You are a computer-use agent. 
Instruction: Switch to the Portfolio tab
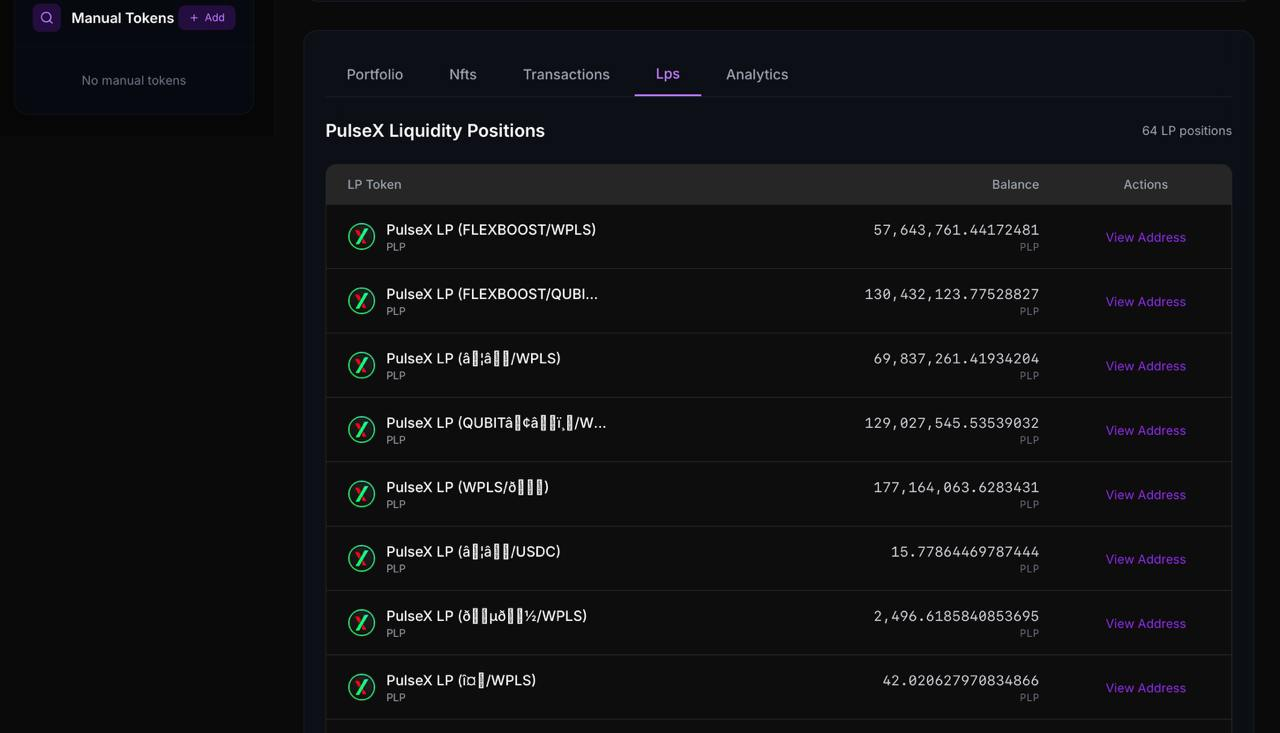(x=375, y=74)
